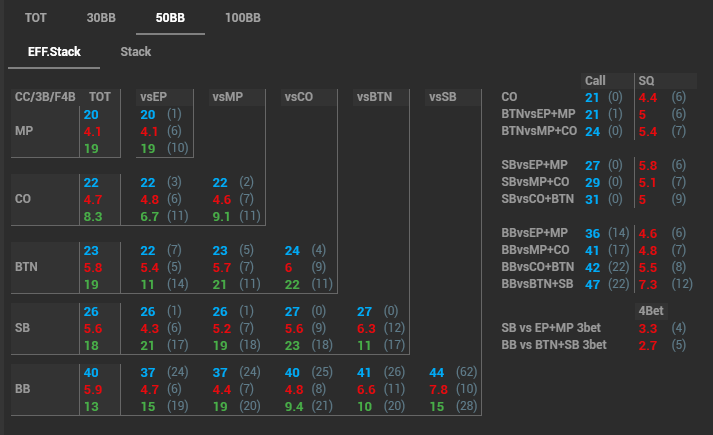Click the BBvsBTN+SB row label
The image size is (713, 435).
[535, 284]
